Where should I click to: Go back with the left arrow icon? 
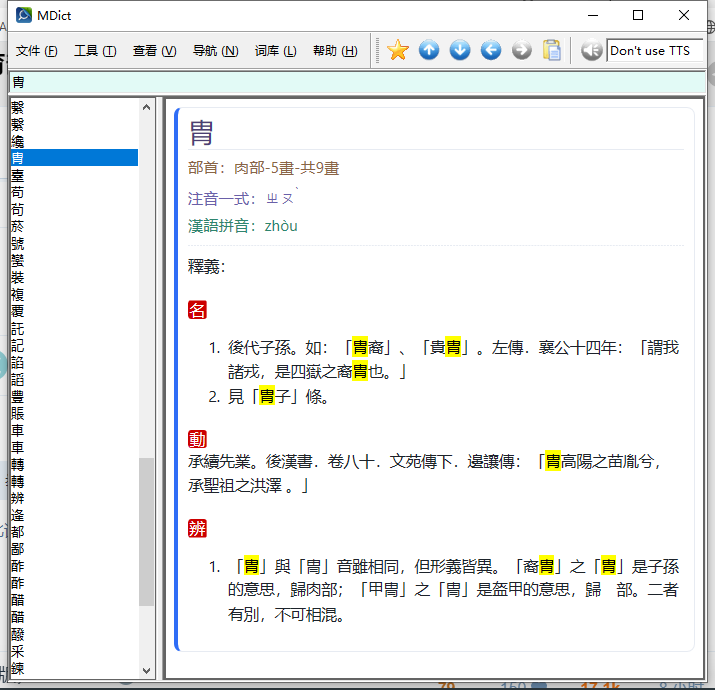click(x=491, y=50)
